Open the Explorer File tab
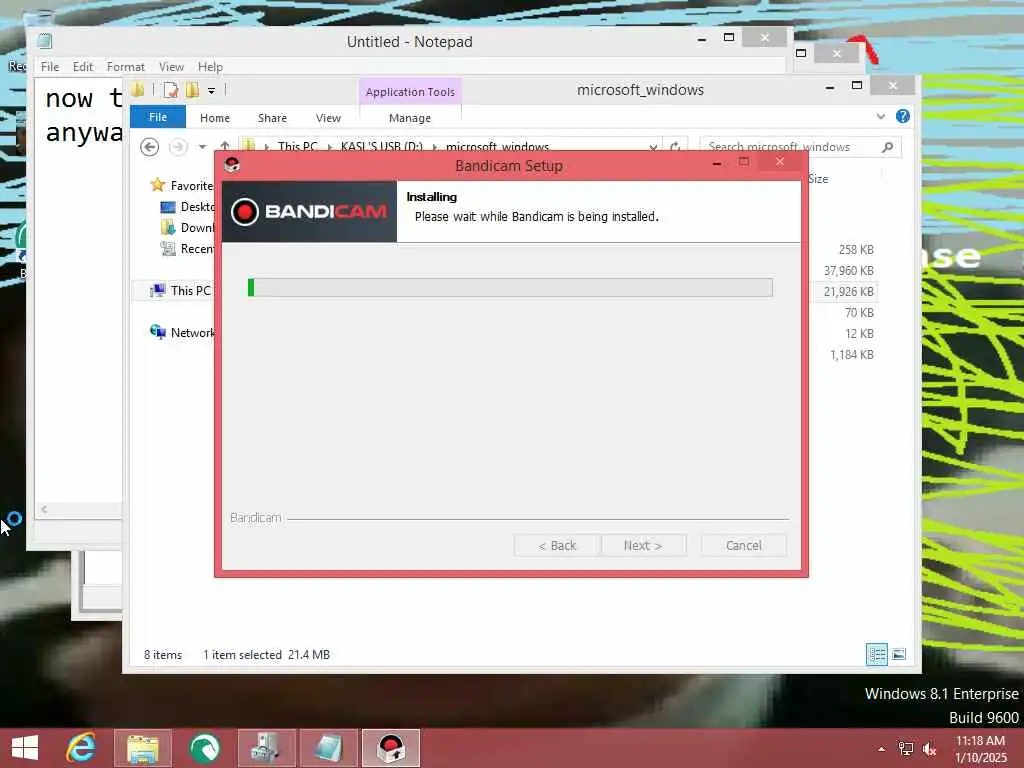The width and height of the screenshot is (1024, 768). tap(157, 117)
